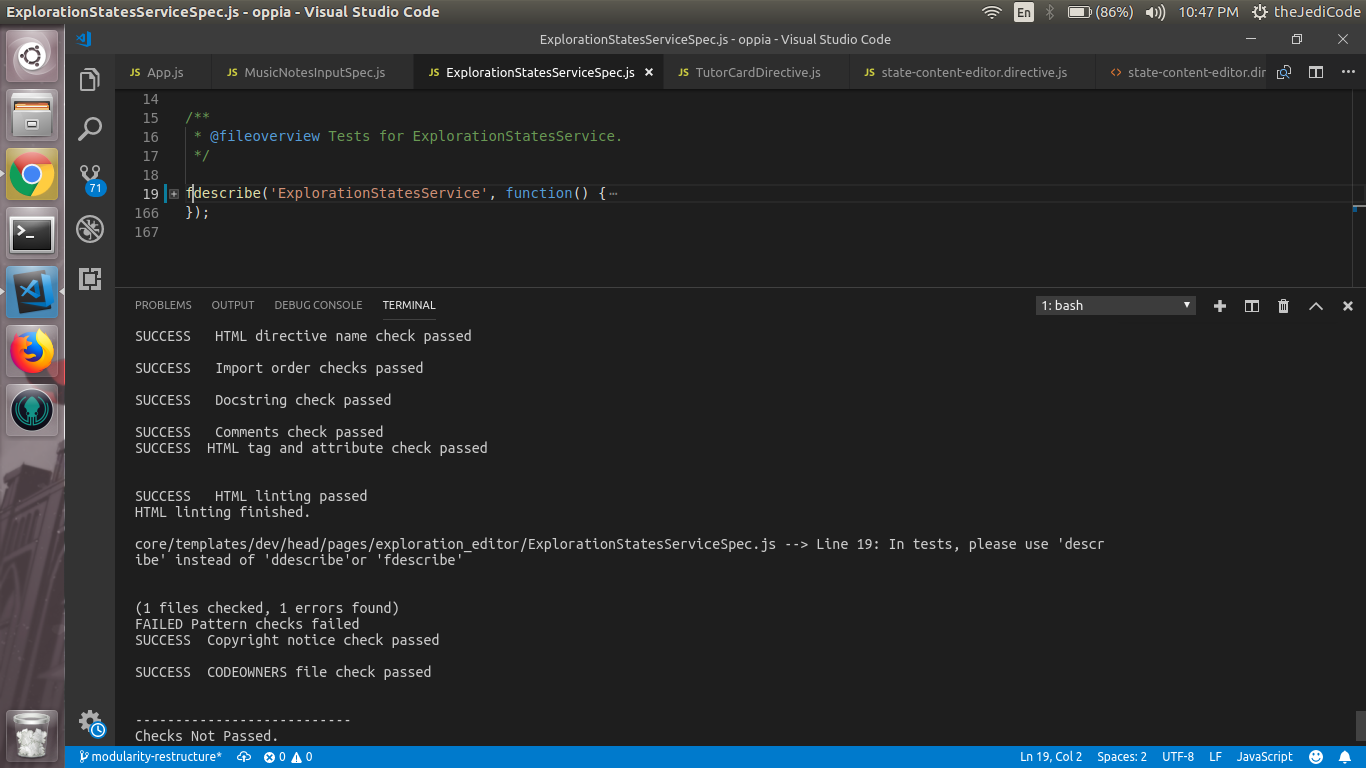The image size is (1366, 768).
Task: Launch Firefox from the dock
Action: point(32,351)
